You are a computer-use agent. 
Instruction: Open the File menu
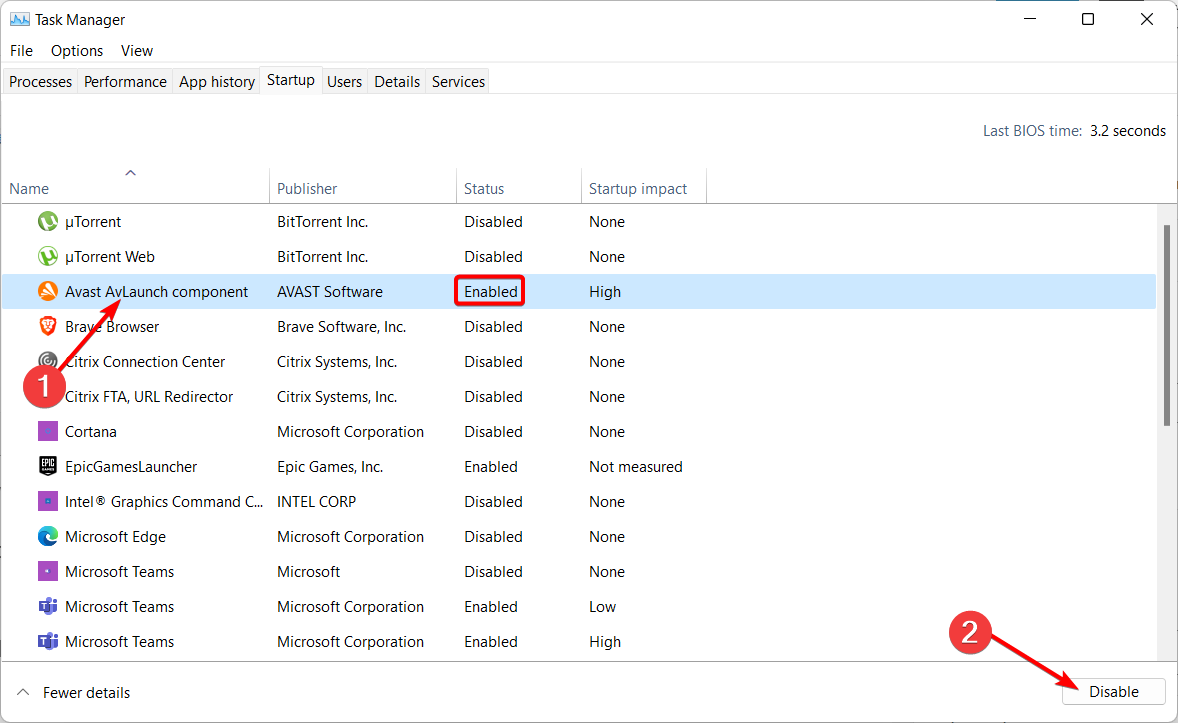point(21,50)
